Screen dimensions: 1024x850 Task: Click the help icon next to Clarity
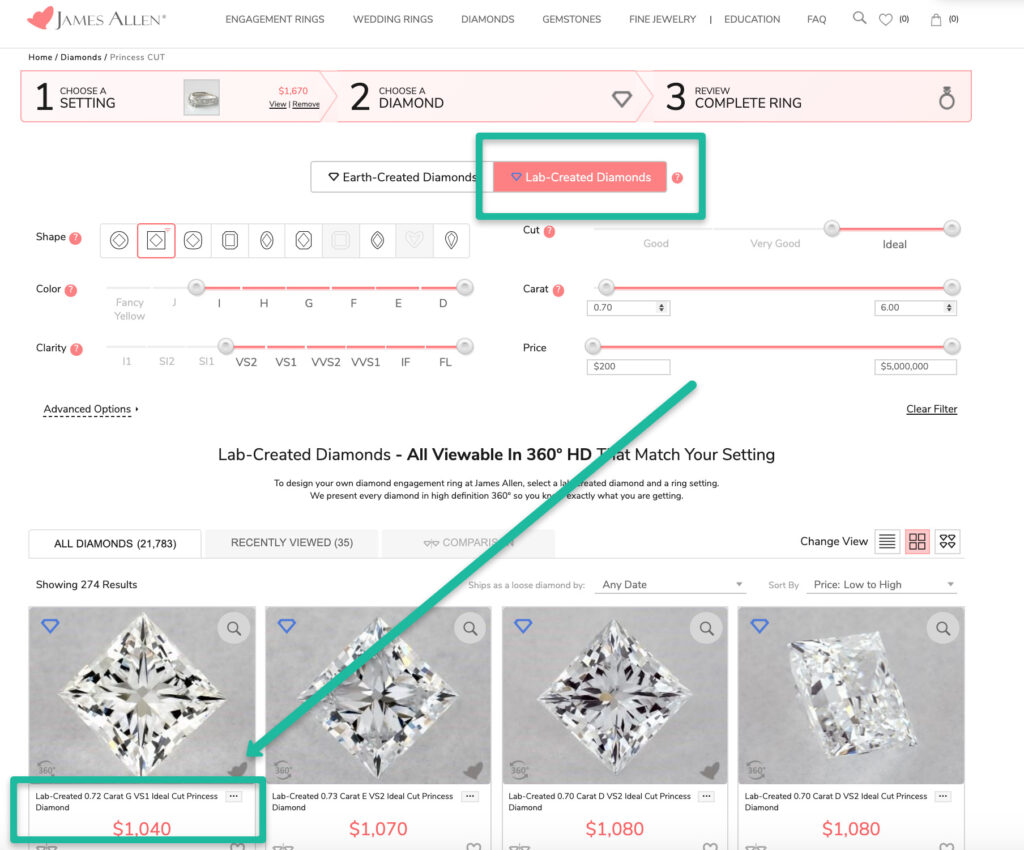click(x=76, y=349)
